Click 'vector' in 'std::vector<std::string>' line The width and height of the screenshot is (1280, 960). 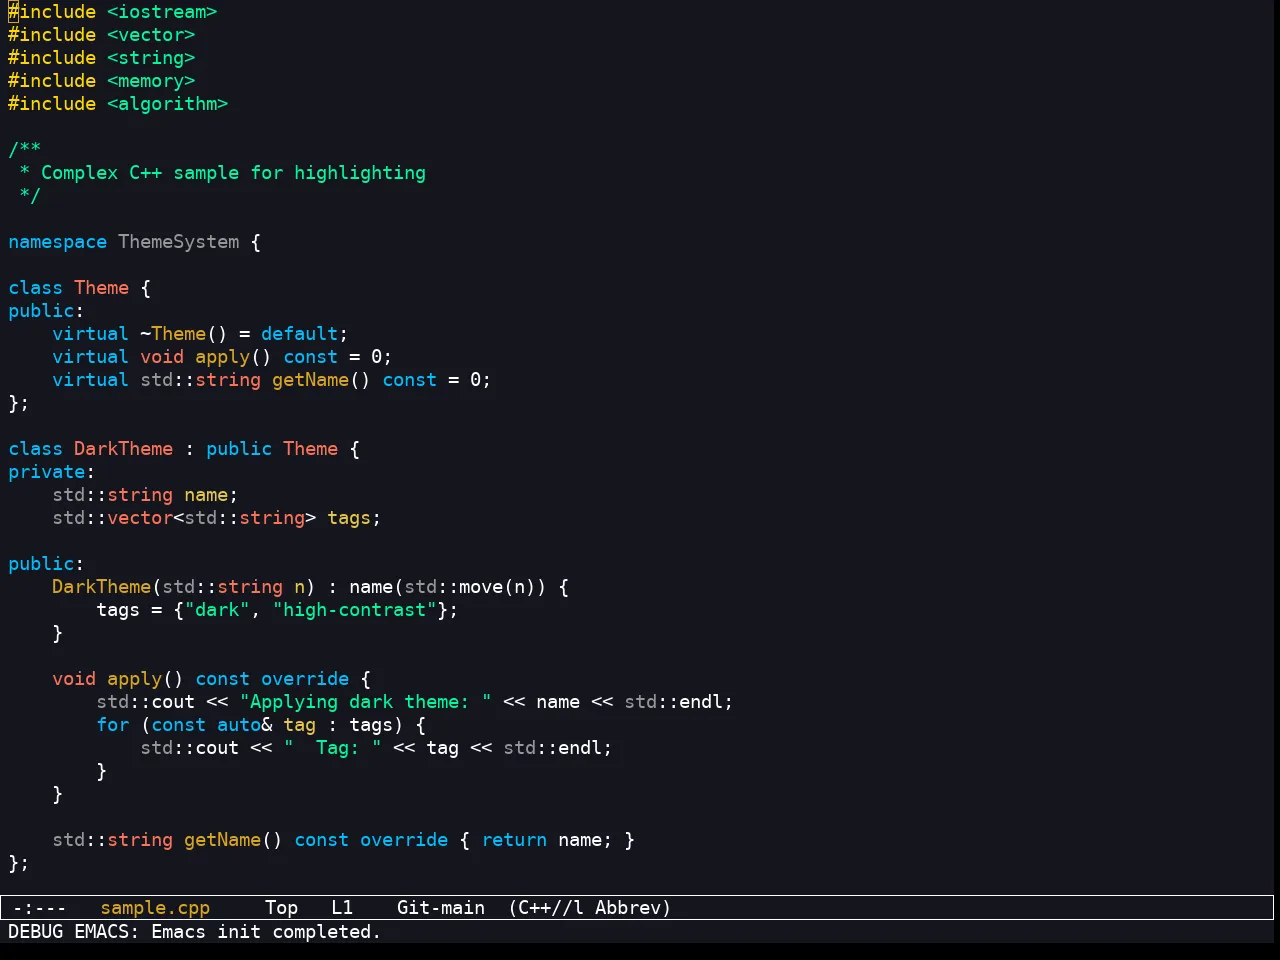pyautogui.click(x=140, y=518)
